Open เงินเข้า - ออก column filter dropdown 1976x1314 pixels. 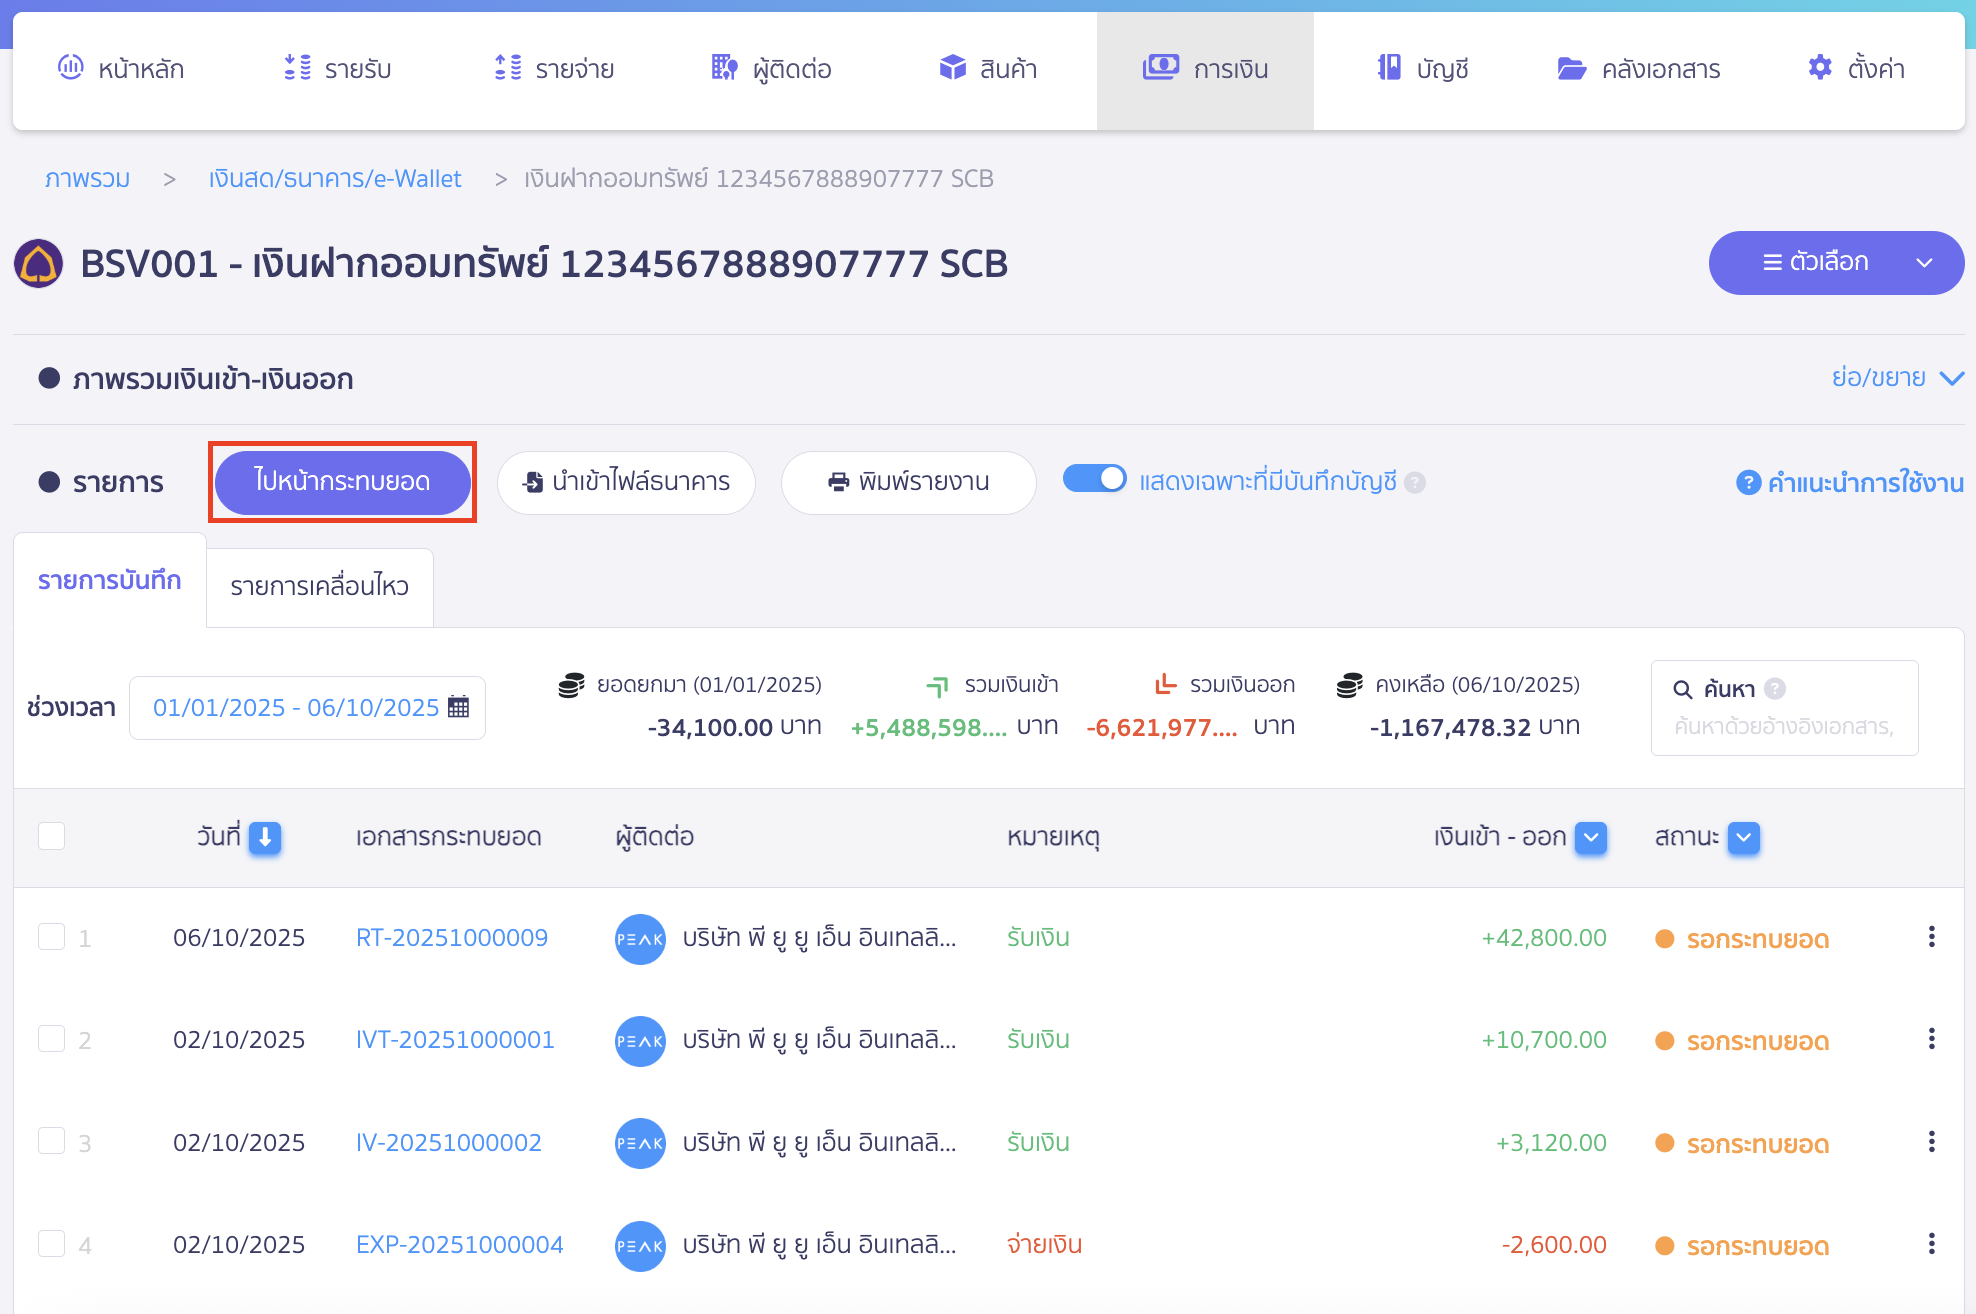tap(1590, 837)
